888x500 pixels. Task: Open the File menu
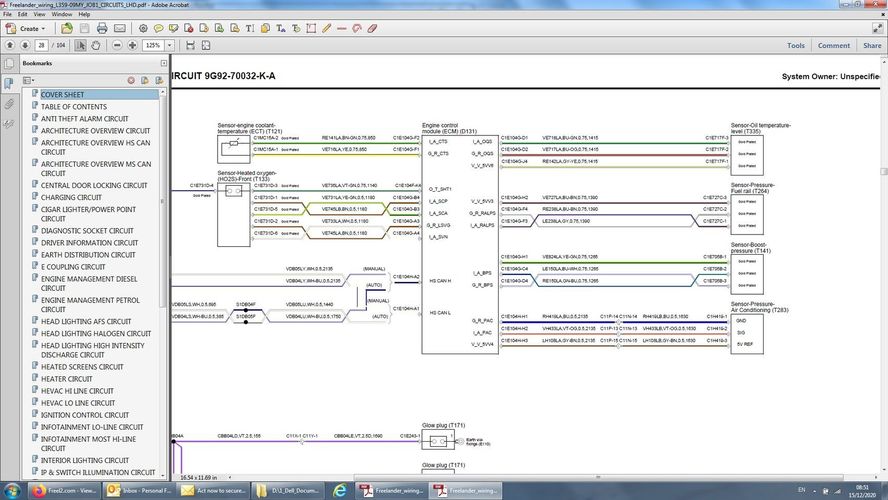[7, 14]
